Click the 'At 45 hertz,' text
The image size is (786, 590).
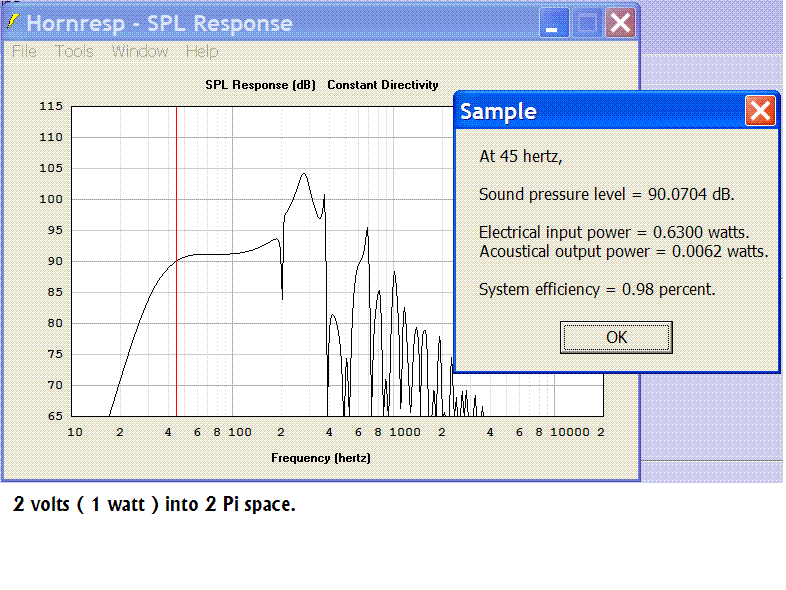click(x=521, y=156)
